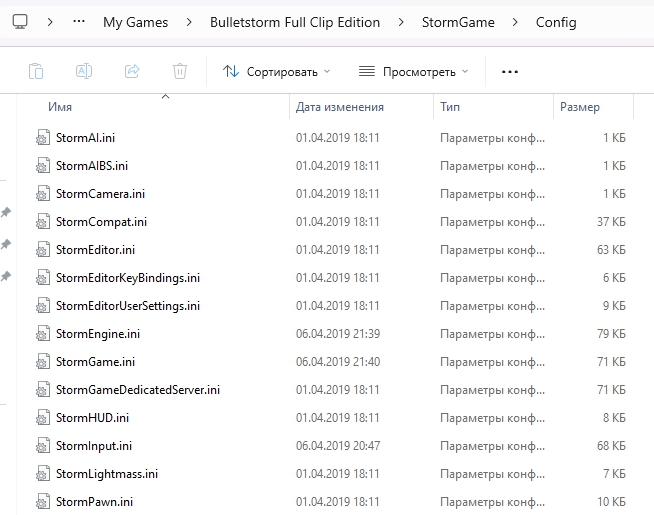Click the Delete trash icon
Screen dimensions: 654x515
(180, 71)
